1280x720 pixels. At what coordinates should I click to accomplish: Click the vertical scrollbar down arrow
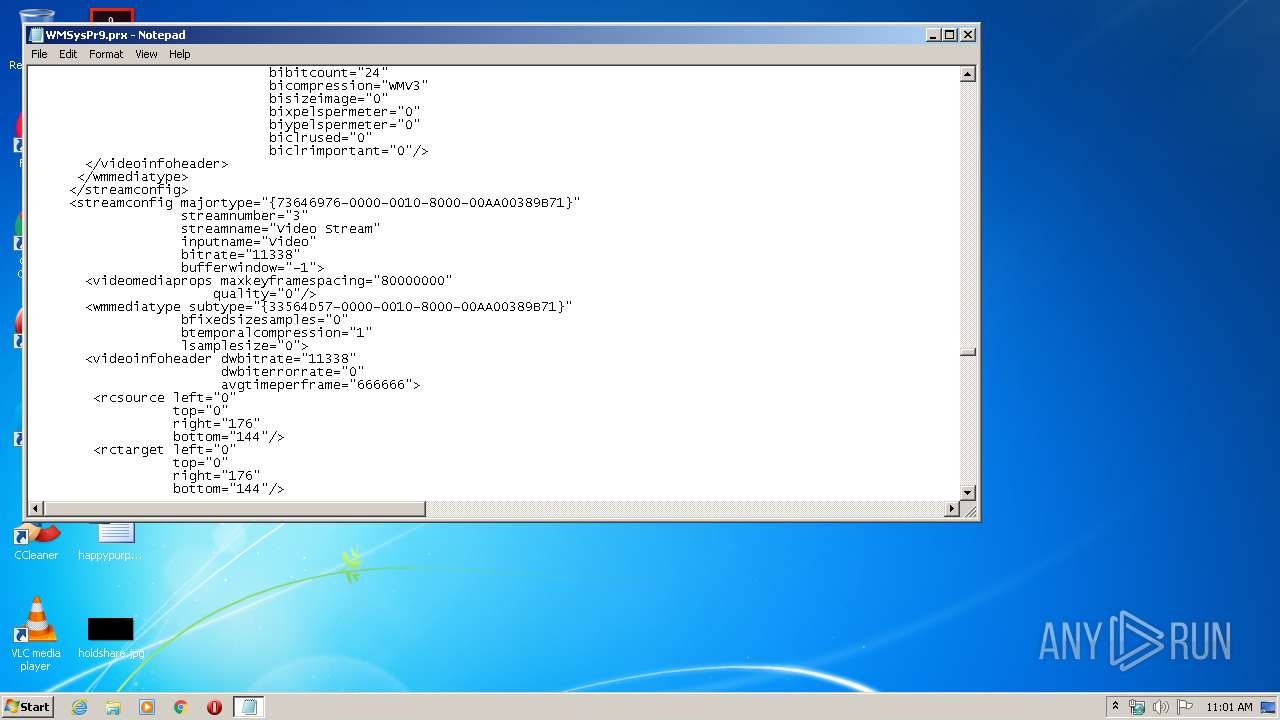coord(967,492)
